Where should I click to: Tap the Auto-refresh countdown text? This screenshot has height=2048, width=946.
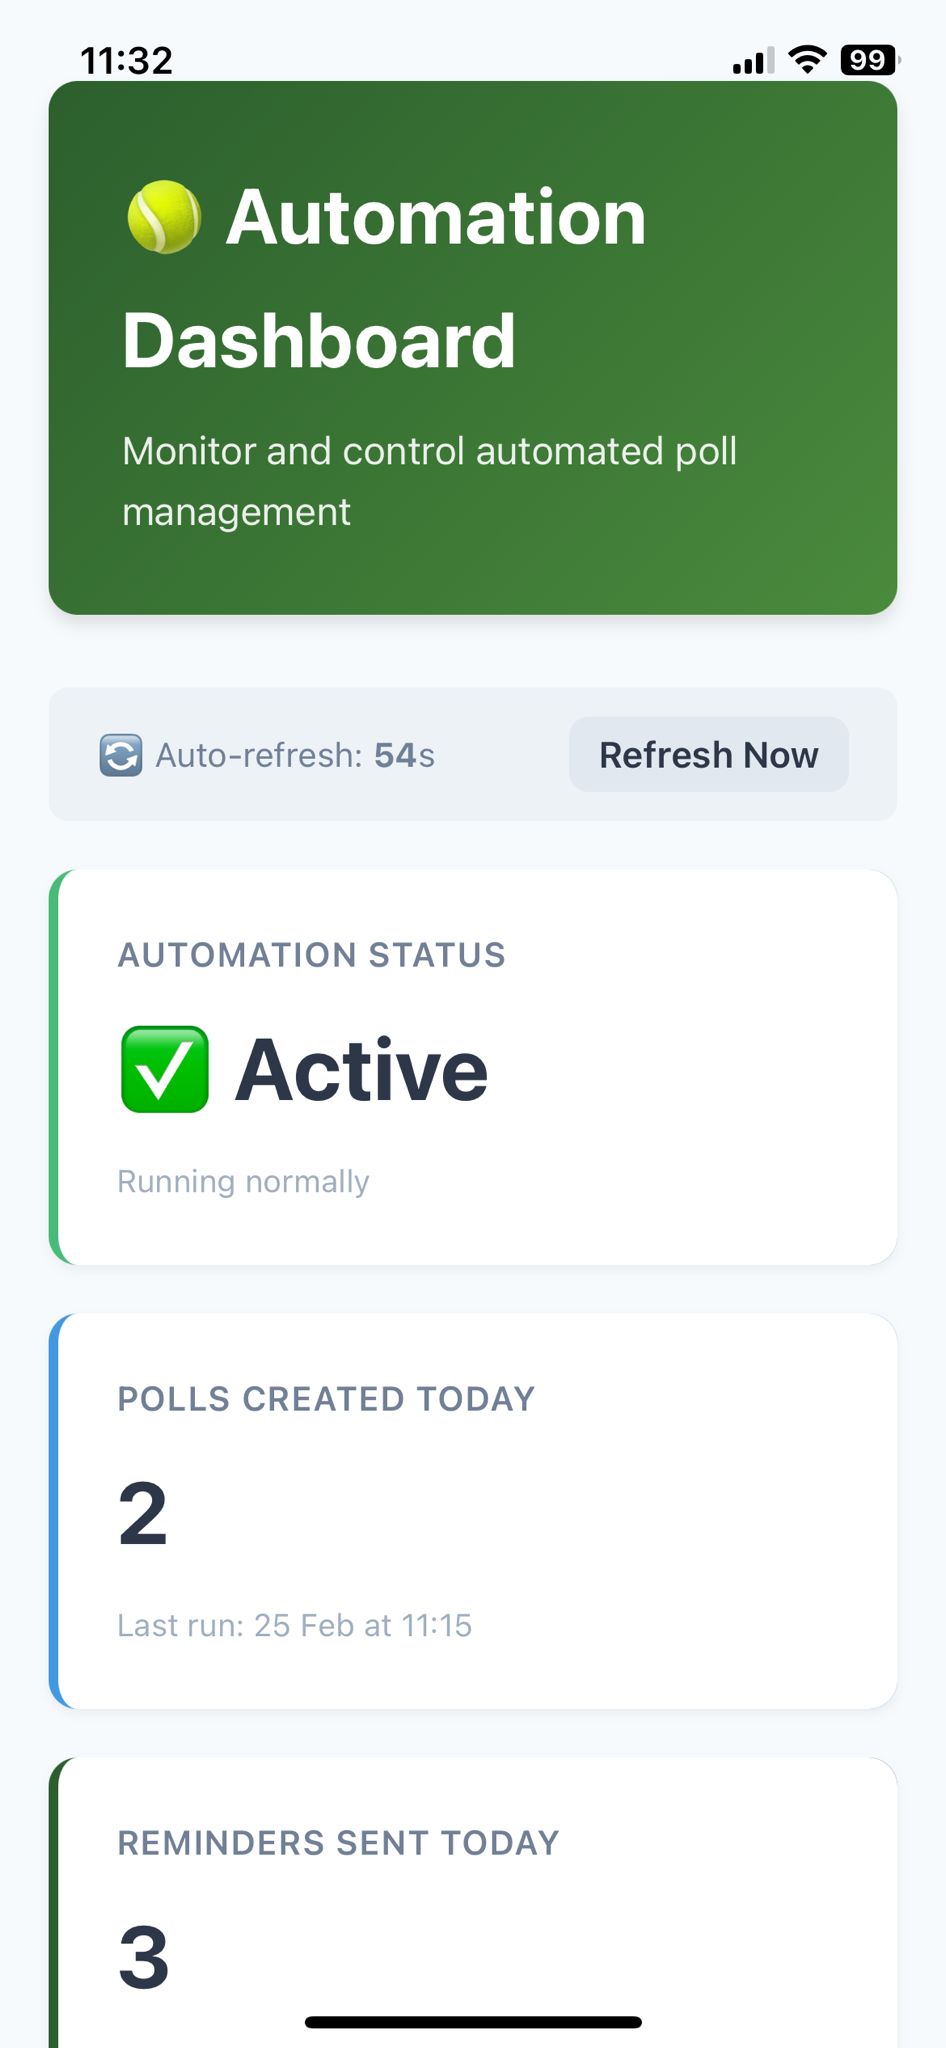coord(295,755)
